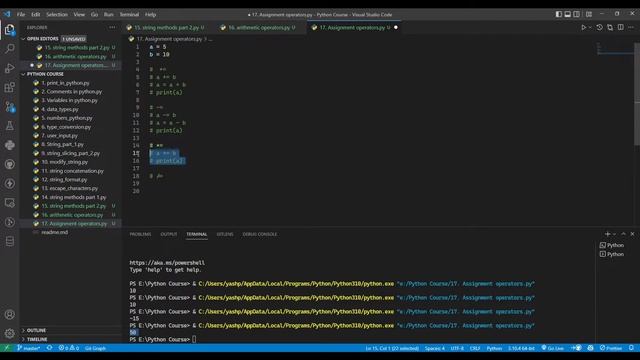Open Explorer Views and More Actions ellipsis
This screenshot has height=360, width=640.
click(112, 27)
